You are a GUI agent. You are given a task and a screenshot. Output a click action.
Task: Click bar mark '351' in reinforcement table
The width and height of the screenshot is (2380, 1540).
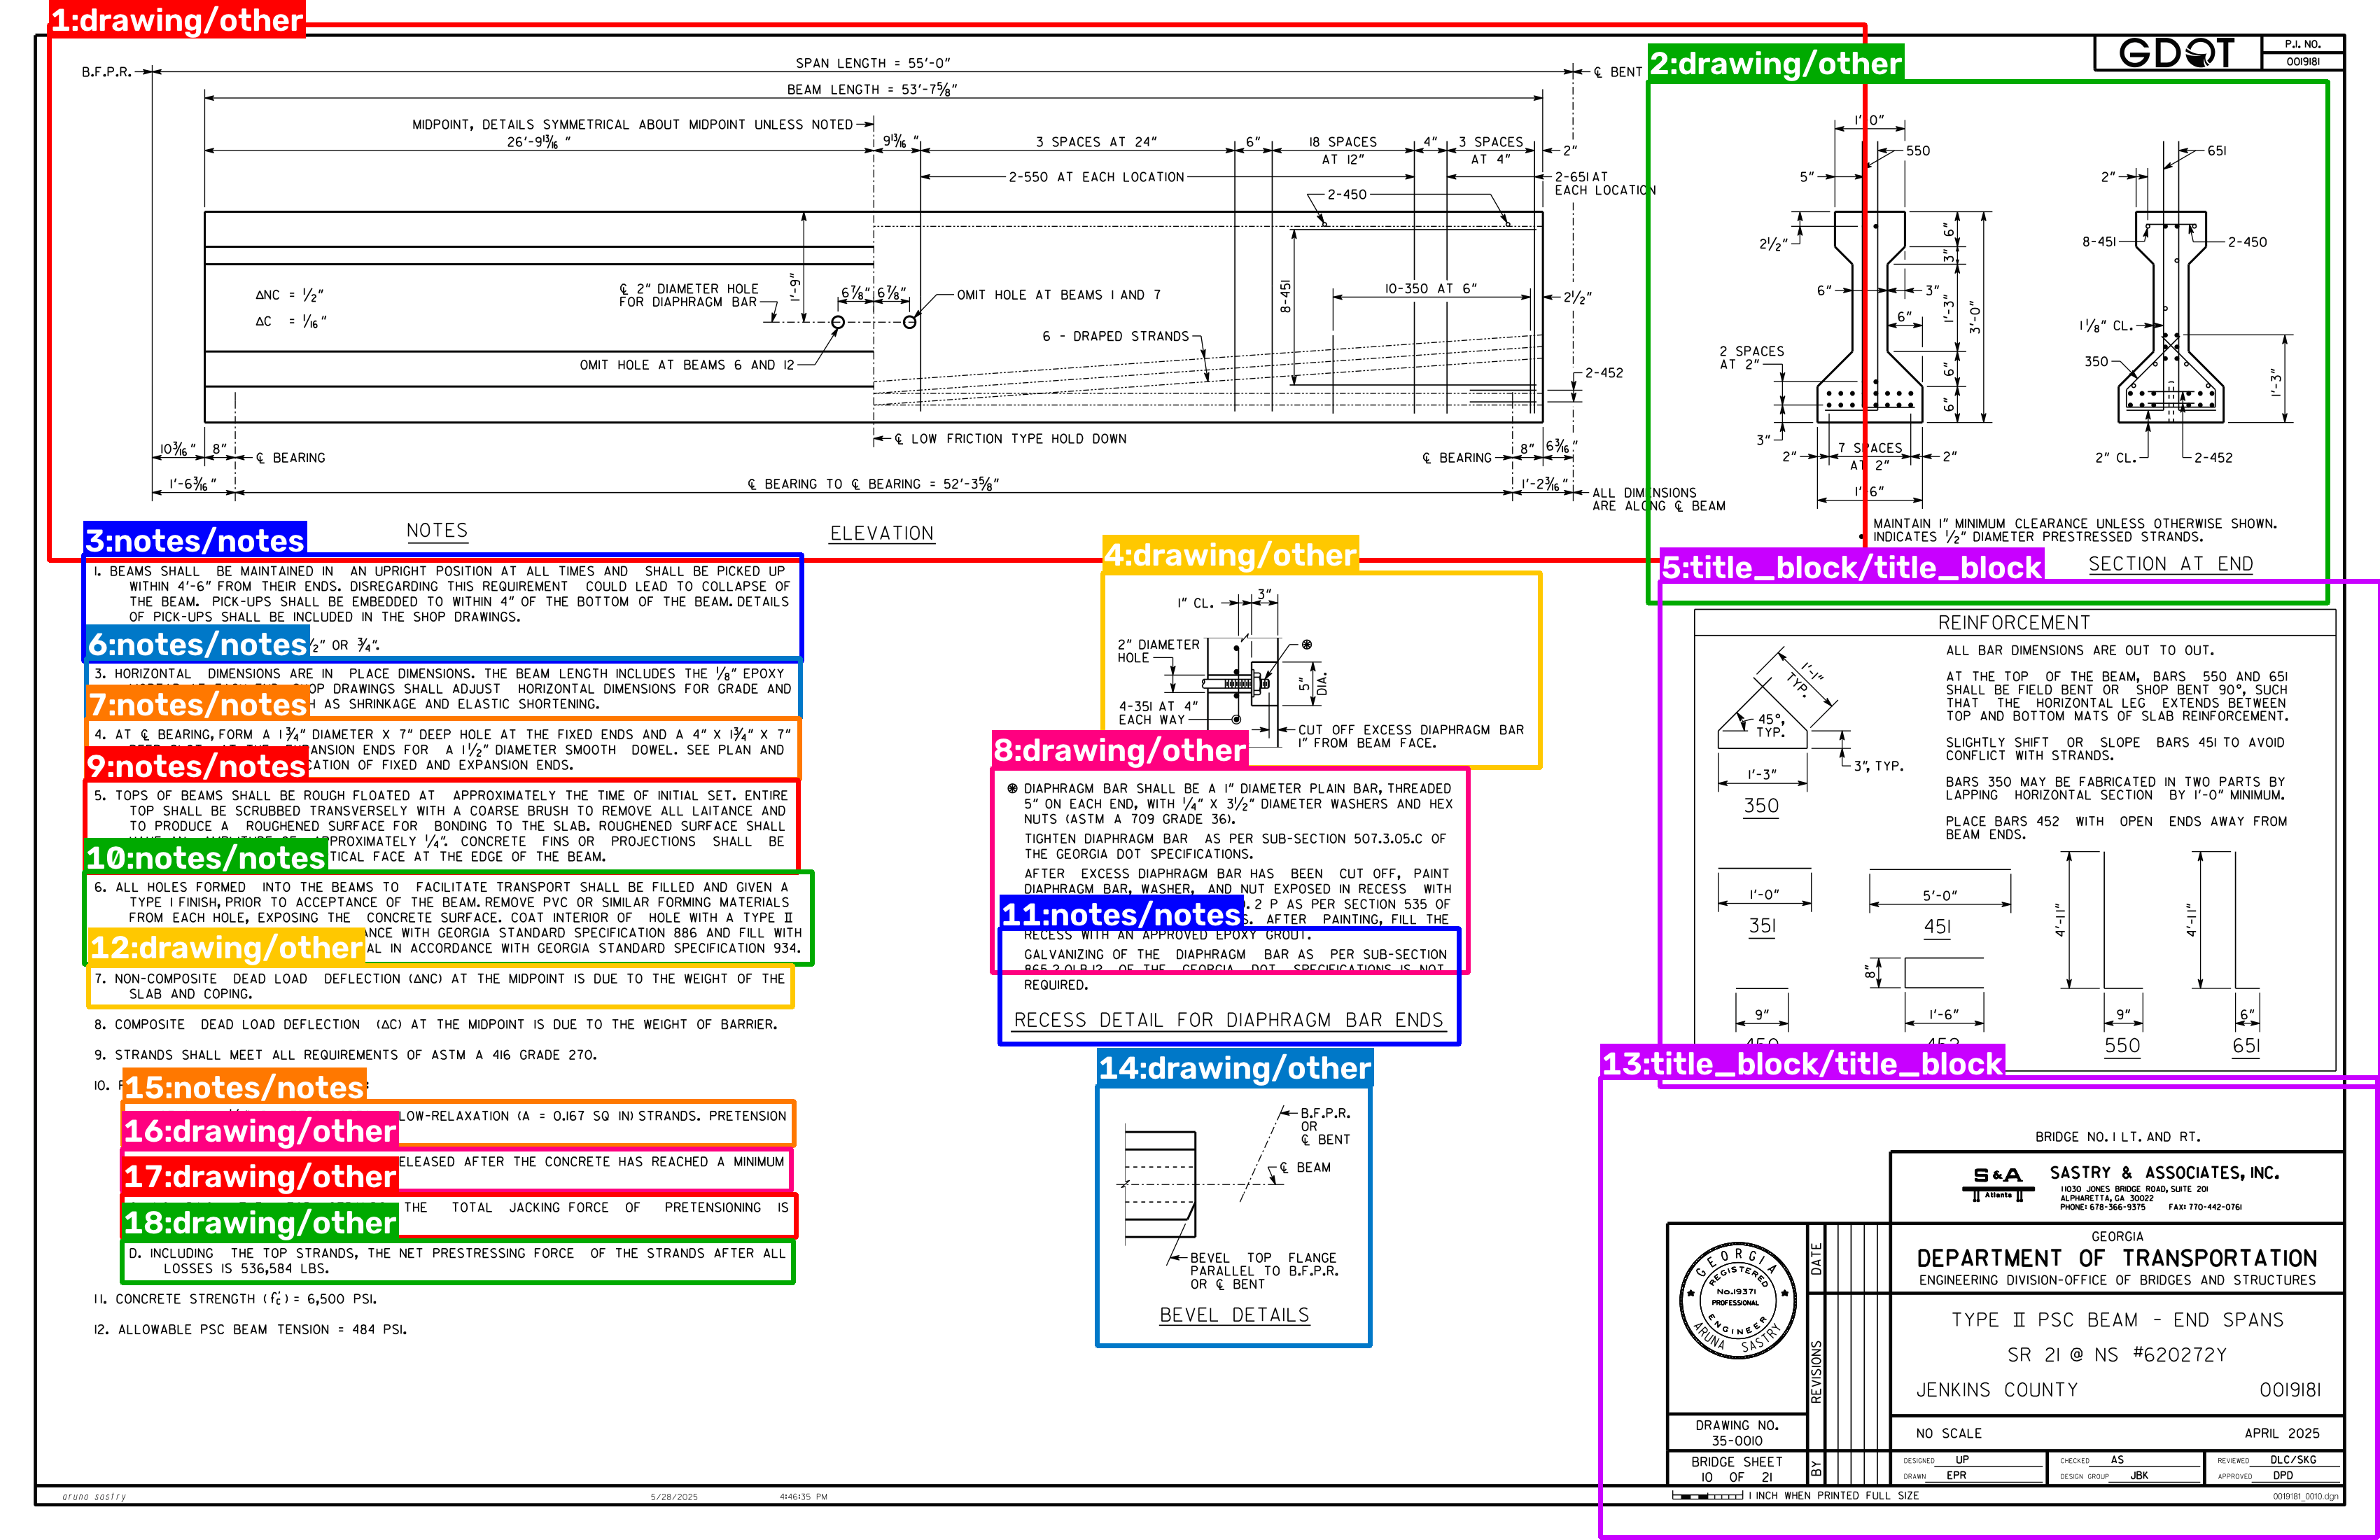tap(1762, 926)
